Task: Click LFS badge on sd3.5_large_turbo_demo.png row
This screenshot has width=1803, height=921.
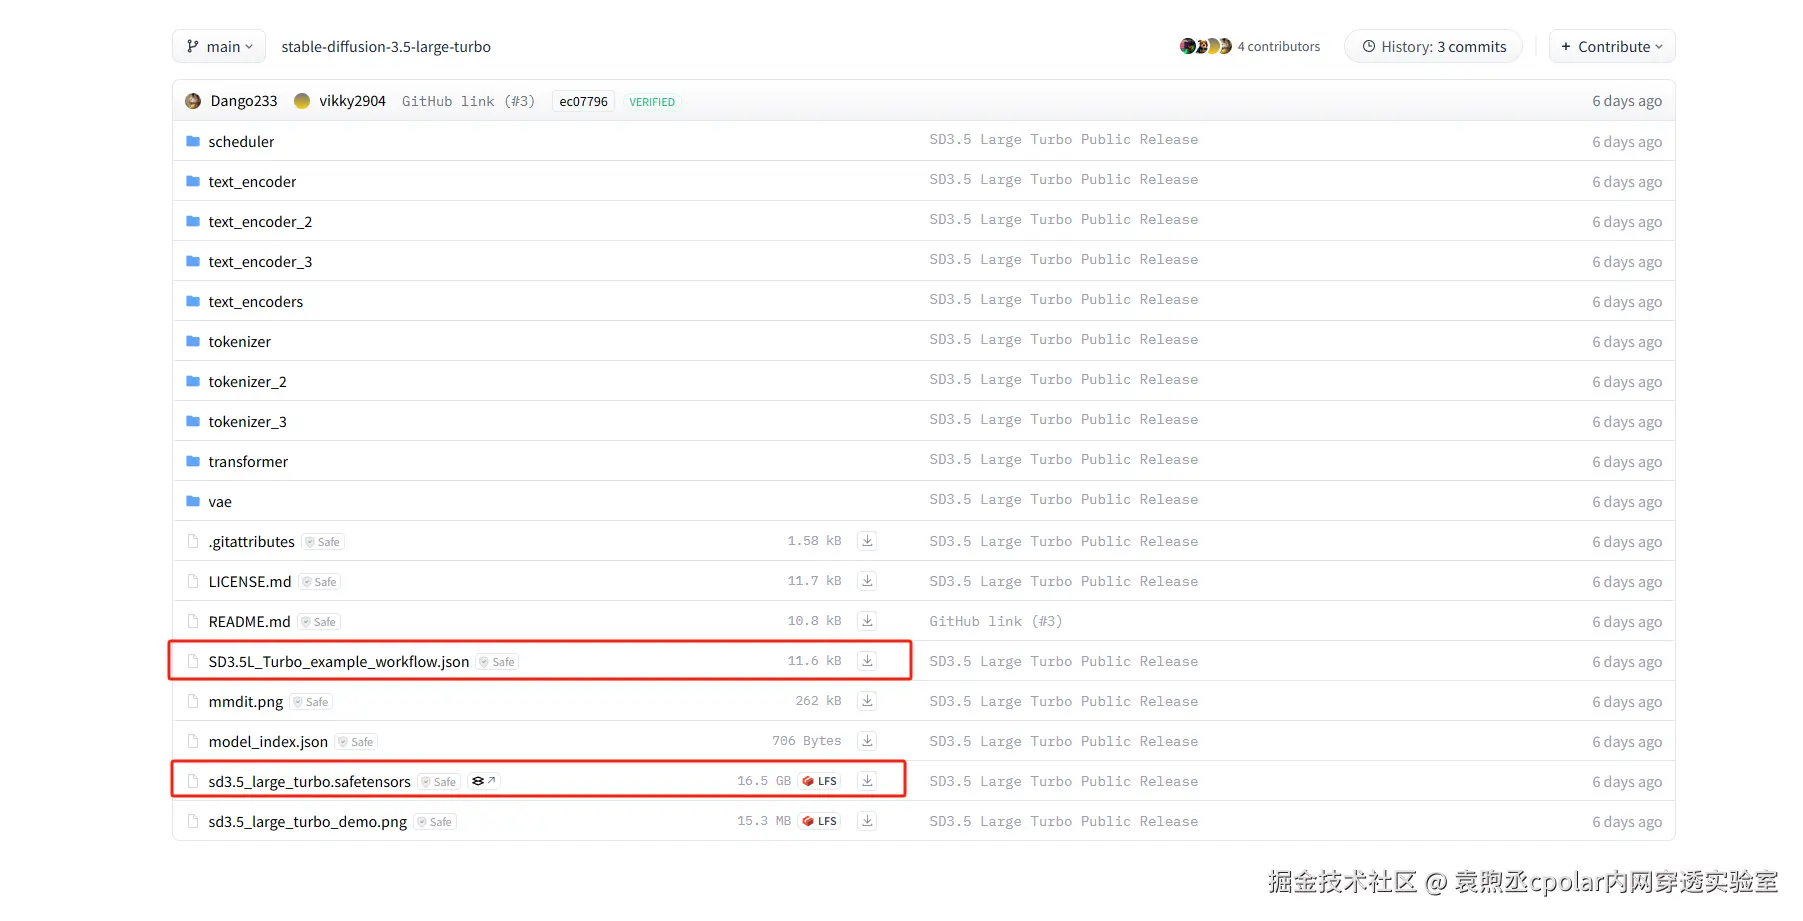Action: point(820,821)
